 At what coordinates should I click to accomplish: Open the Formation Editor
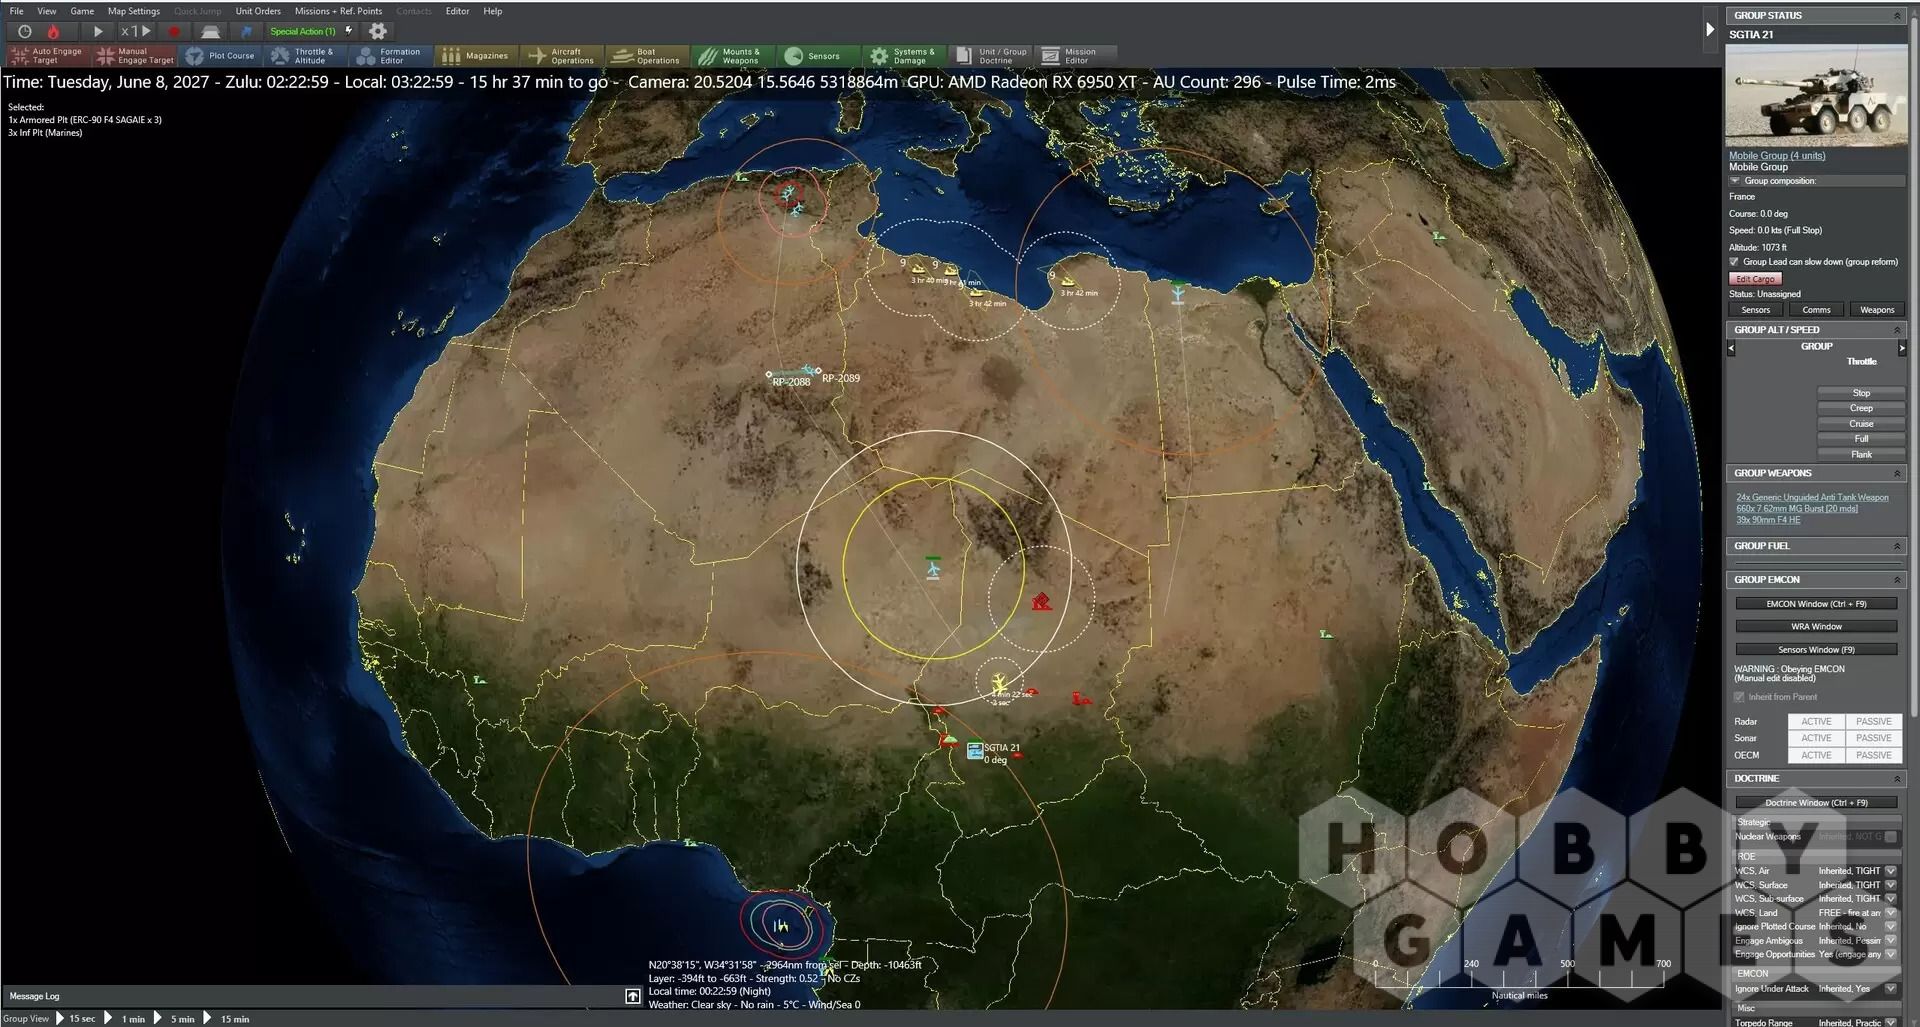391,56
